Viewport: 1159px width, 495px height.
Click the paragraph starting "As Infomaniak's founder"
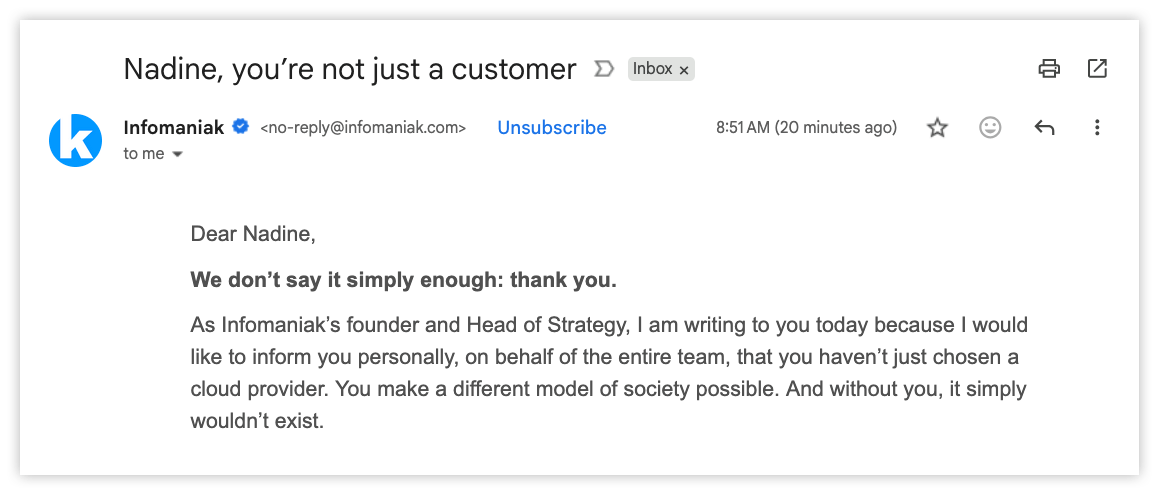coord(608,373)
